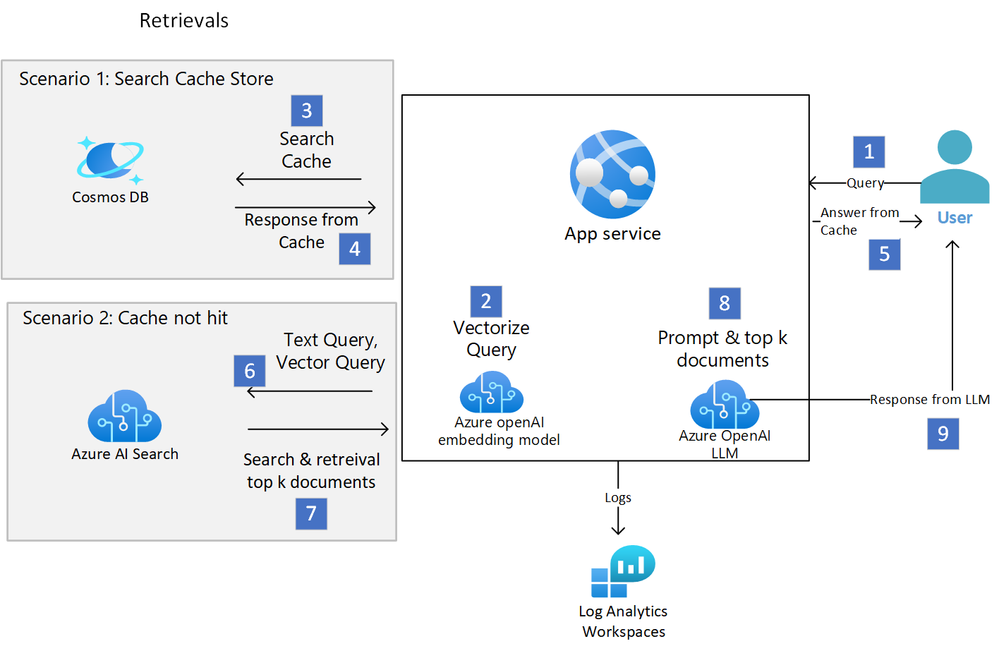This screenshot has width=999, height=650.
Task: Click the 'Azure openAI embedding model' caption
Action: click(499, 431)
